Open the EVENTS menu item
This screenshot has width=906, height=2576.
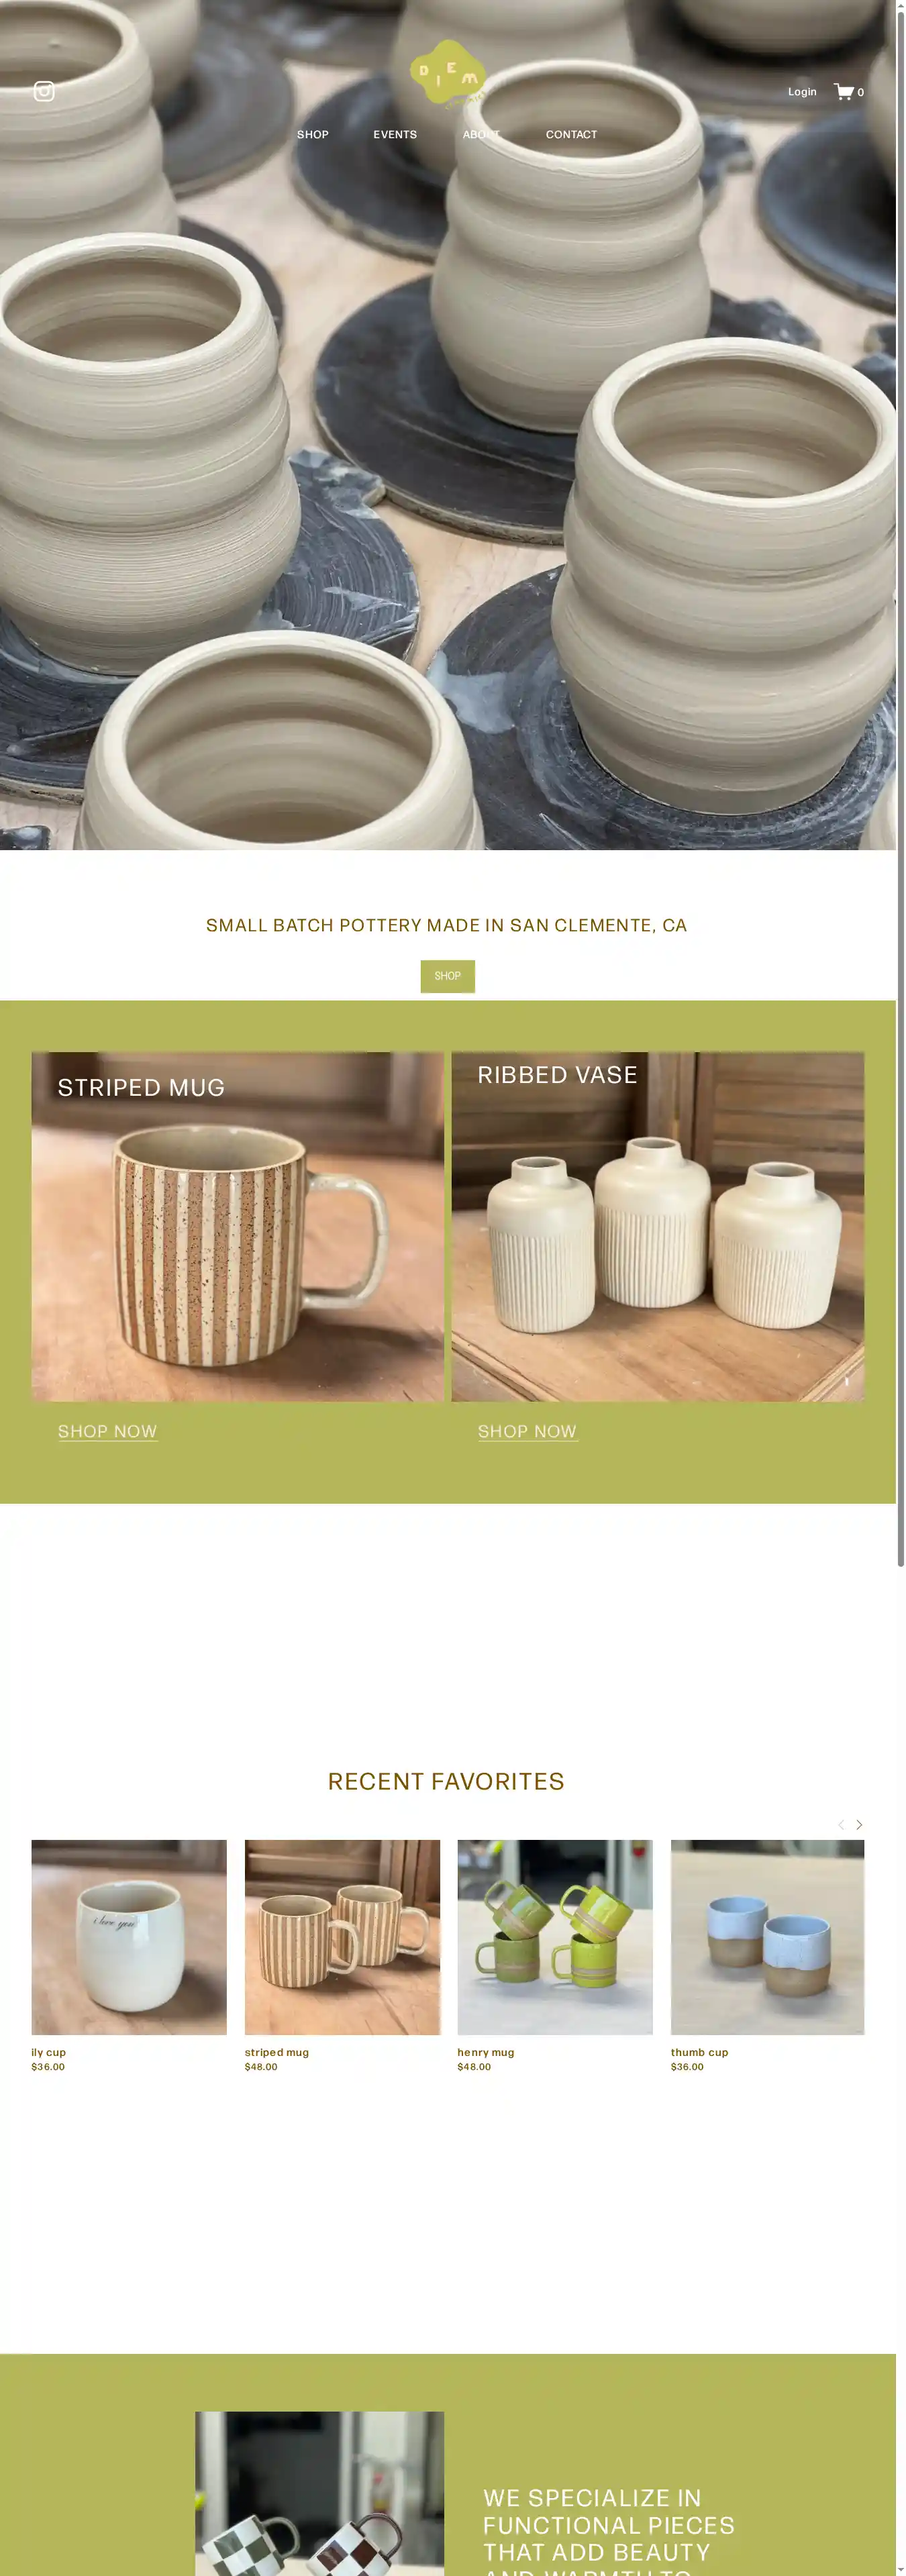pyautogui.click(x=395, y=134)
